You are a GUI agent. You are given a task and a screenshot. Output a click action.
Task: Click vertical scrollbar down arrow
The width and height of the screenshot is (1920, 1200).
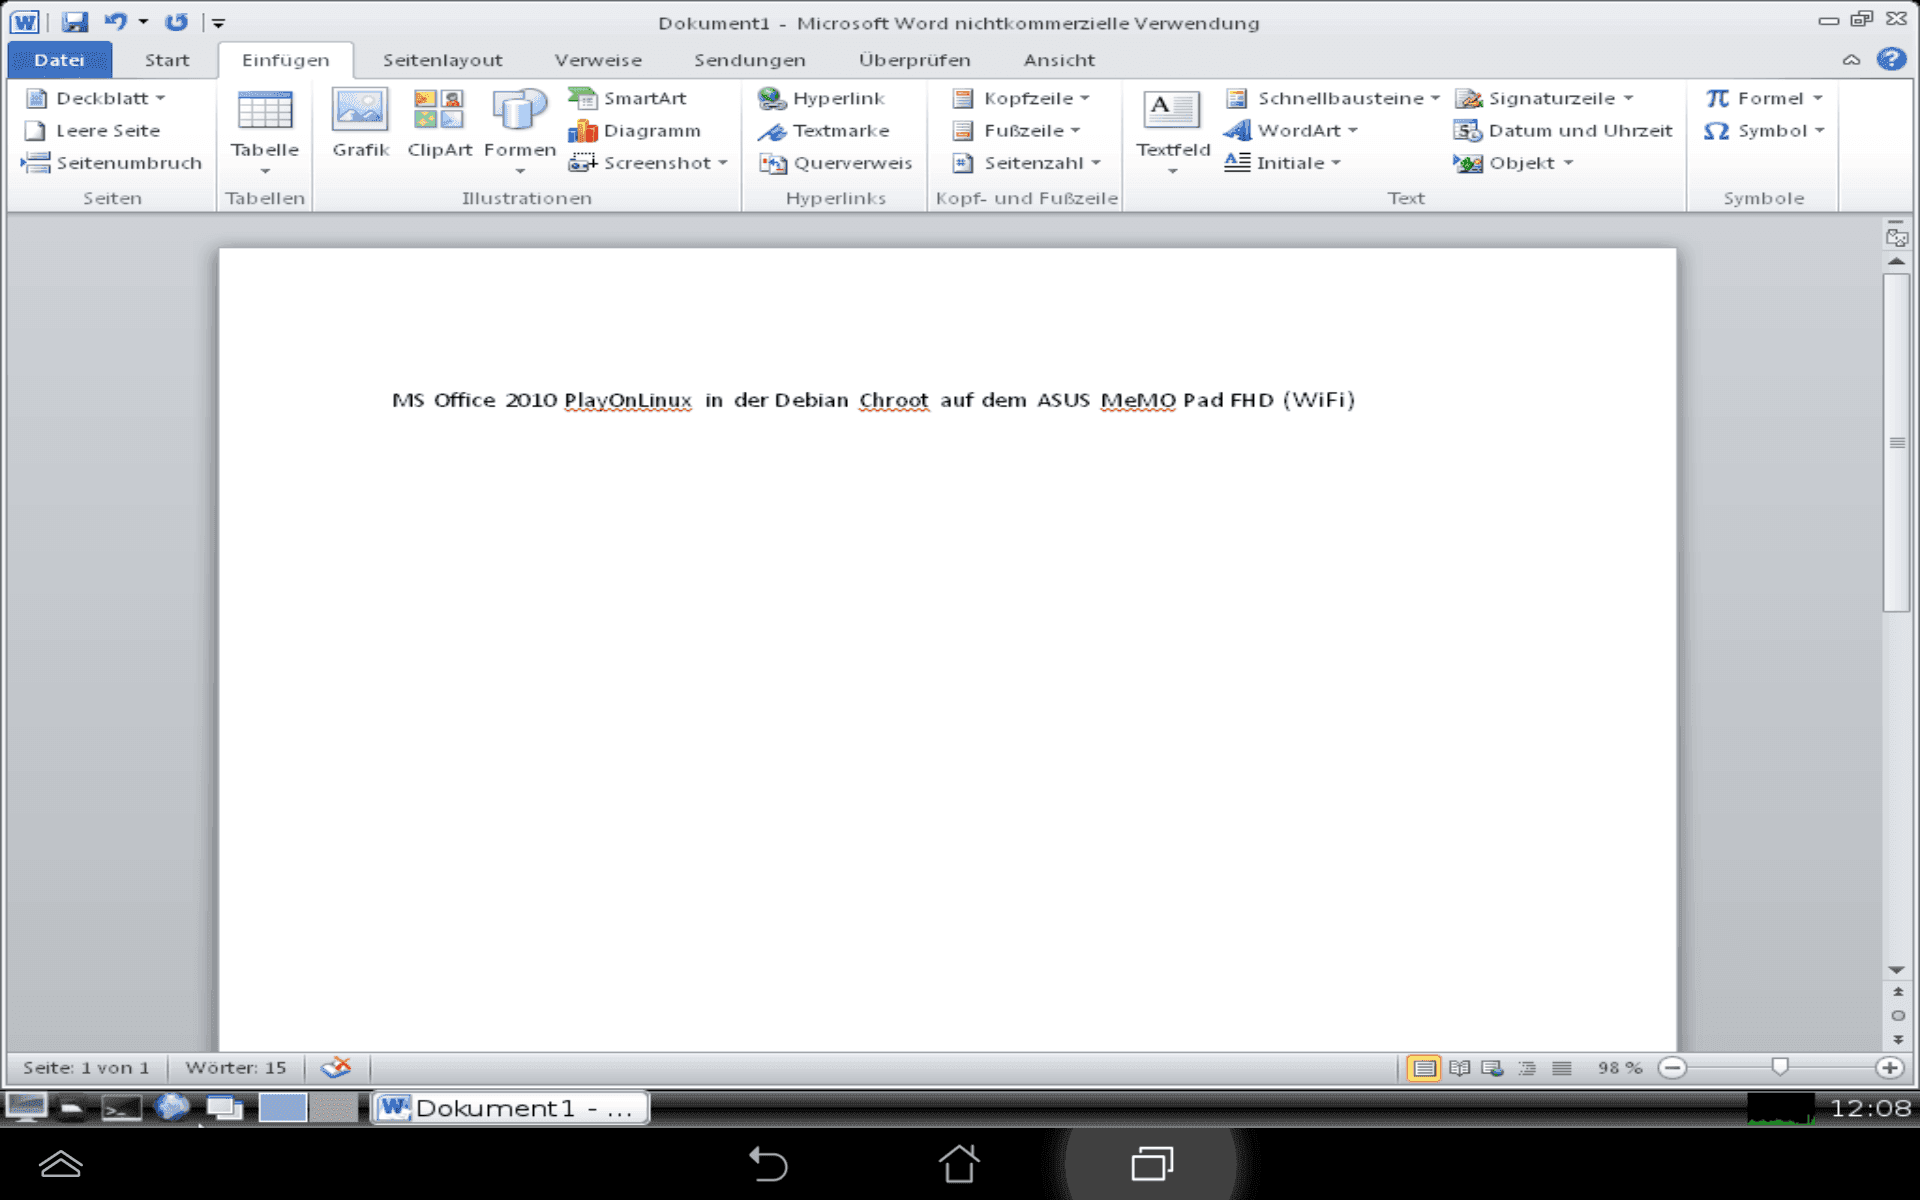pos(1896,970)
